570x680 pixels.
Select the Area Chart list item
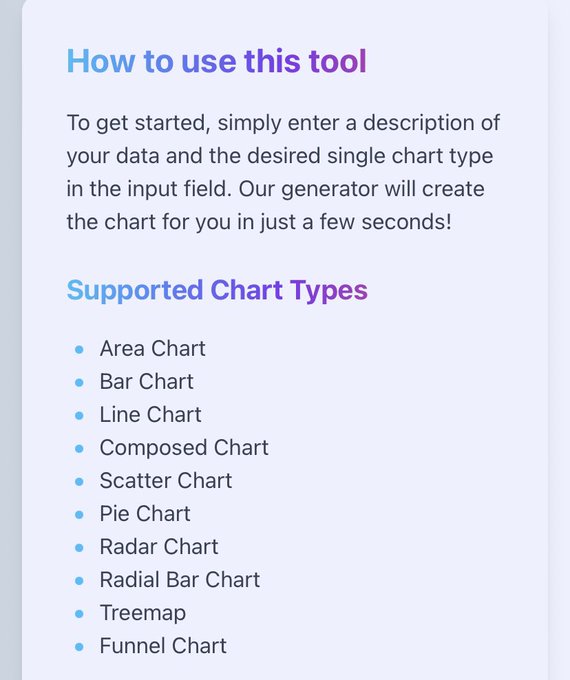(x=152, y=349)
